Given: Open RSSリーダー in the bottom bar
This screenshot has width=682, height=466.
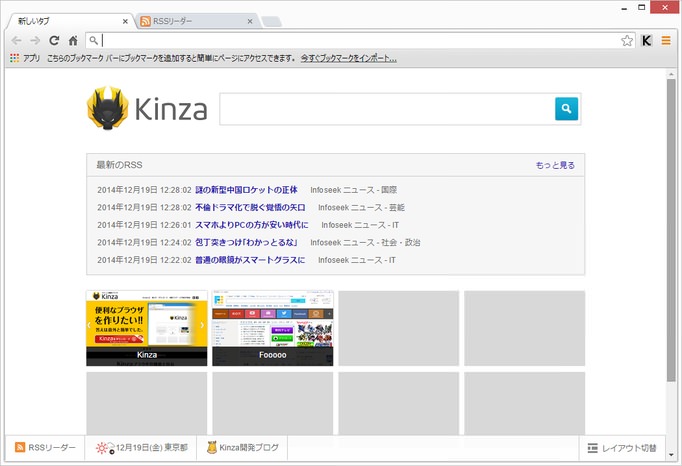Looking at the screenshot, I should 45,447.
